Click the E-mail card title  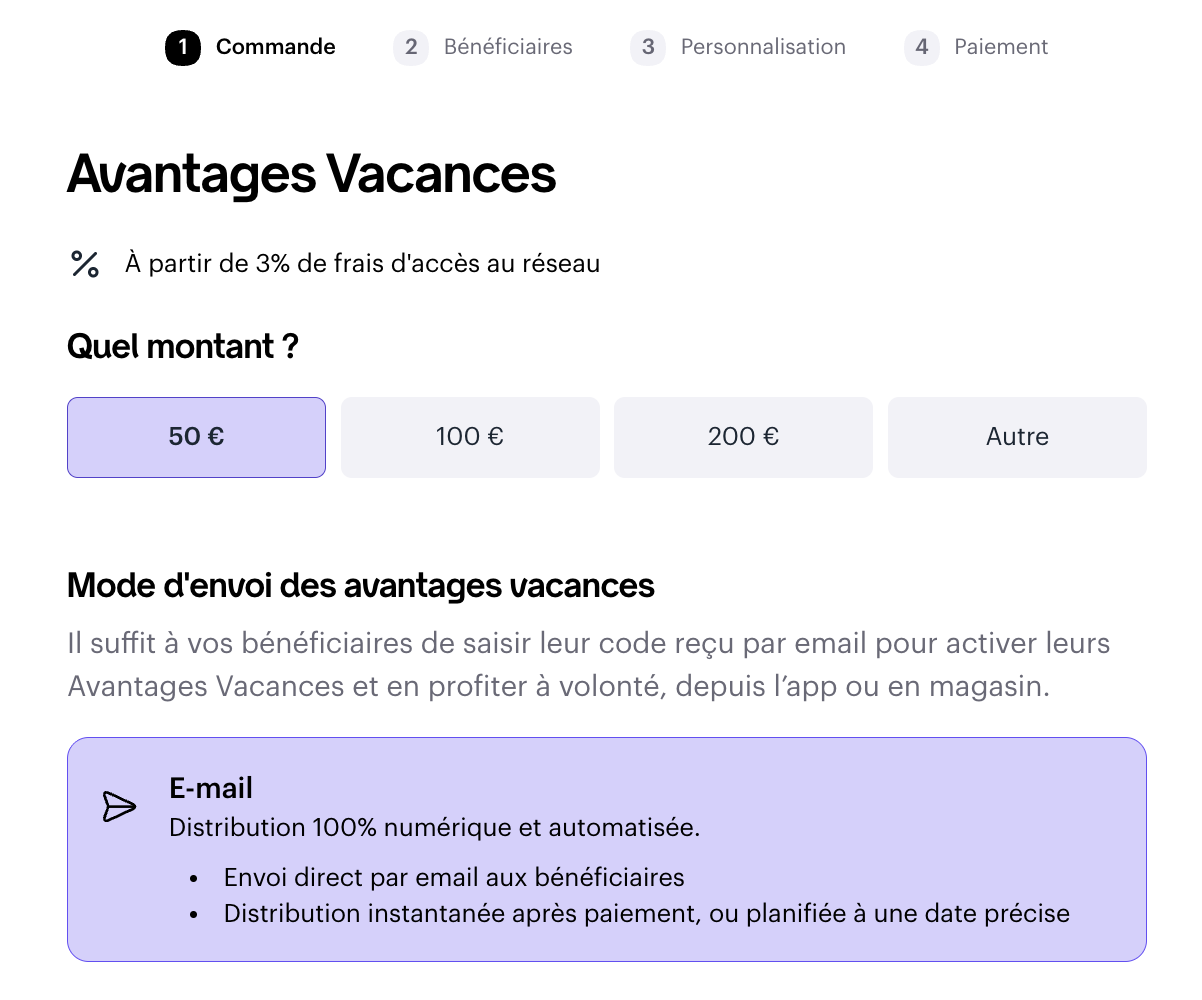tap(211, 788)
